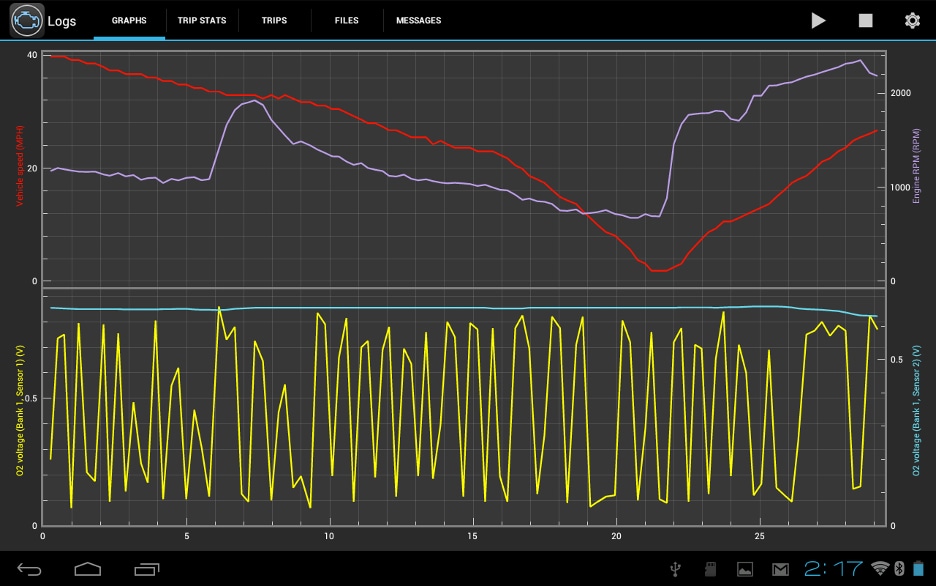Tap the Vehicle speed (MPH) axis label
Image resolution: width=936 pixels, height=586 pixels.
pyautogui.click(x=18, y=165)
